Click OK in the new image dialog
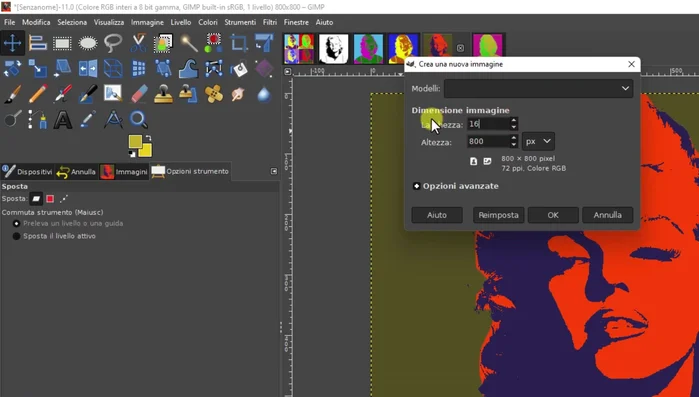 553,215
